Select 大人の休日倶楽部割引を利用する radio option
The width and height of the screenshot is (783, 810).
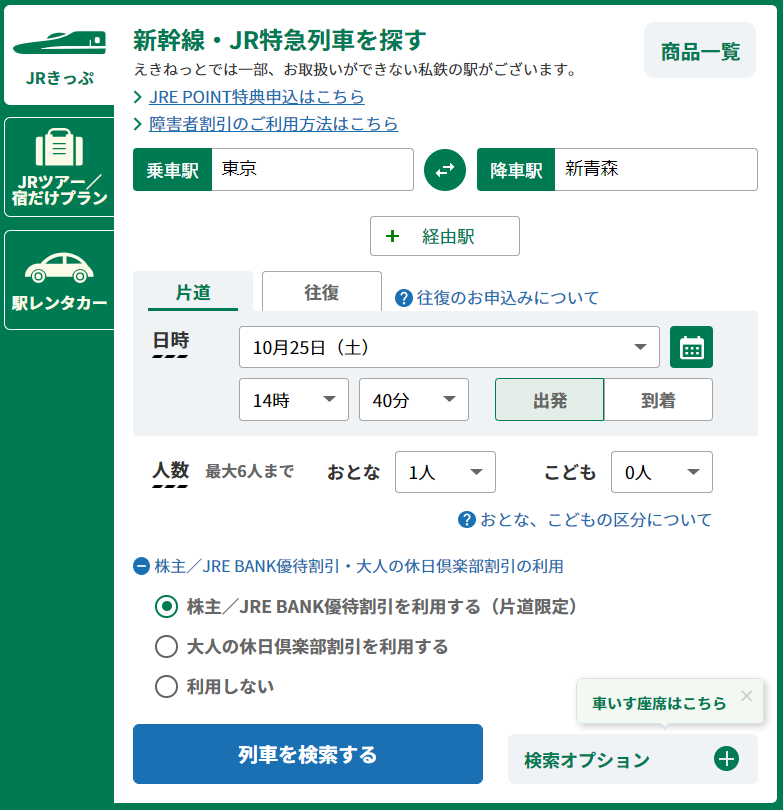coord(166,646)
